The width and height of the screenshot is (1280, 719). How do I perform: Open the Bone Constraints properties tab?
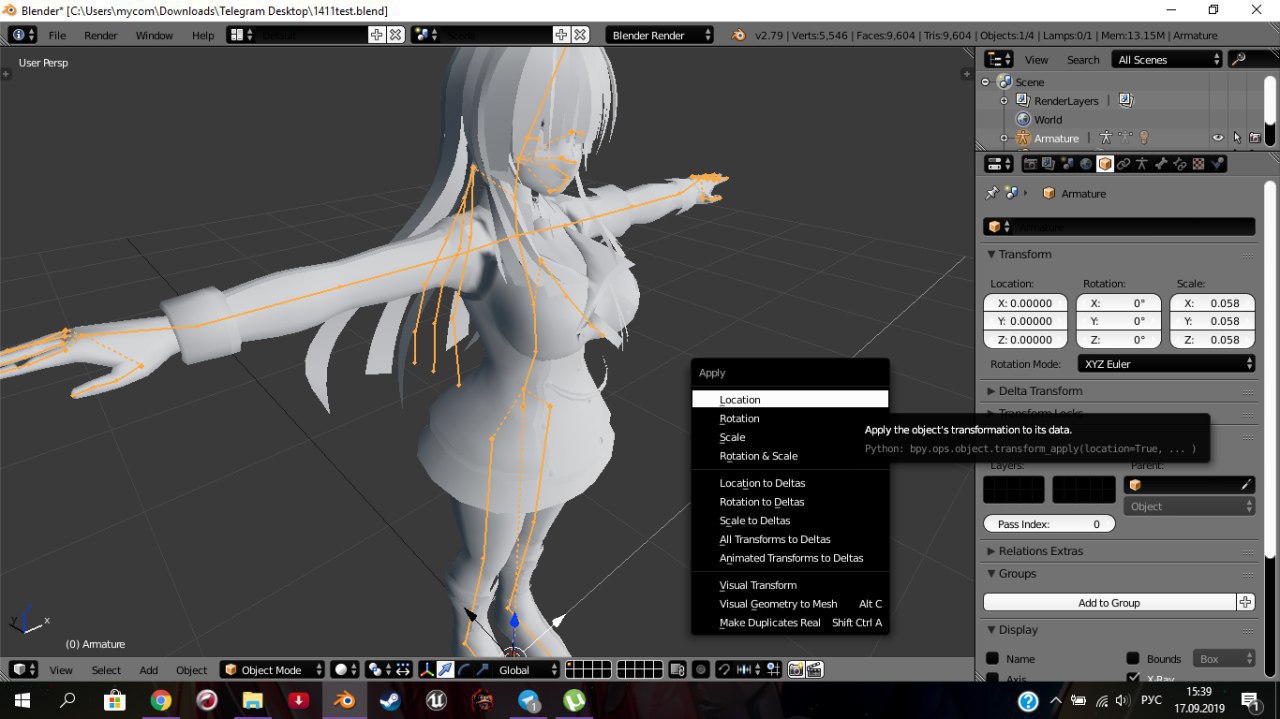pyautogui.click(x=1180, y=163)
